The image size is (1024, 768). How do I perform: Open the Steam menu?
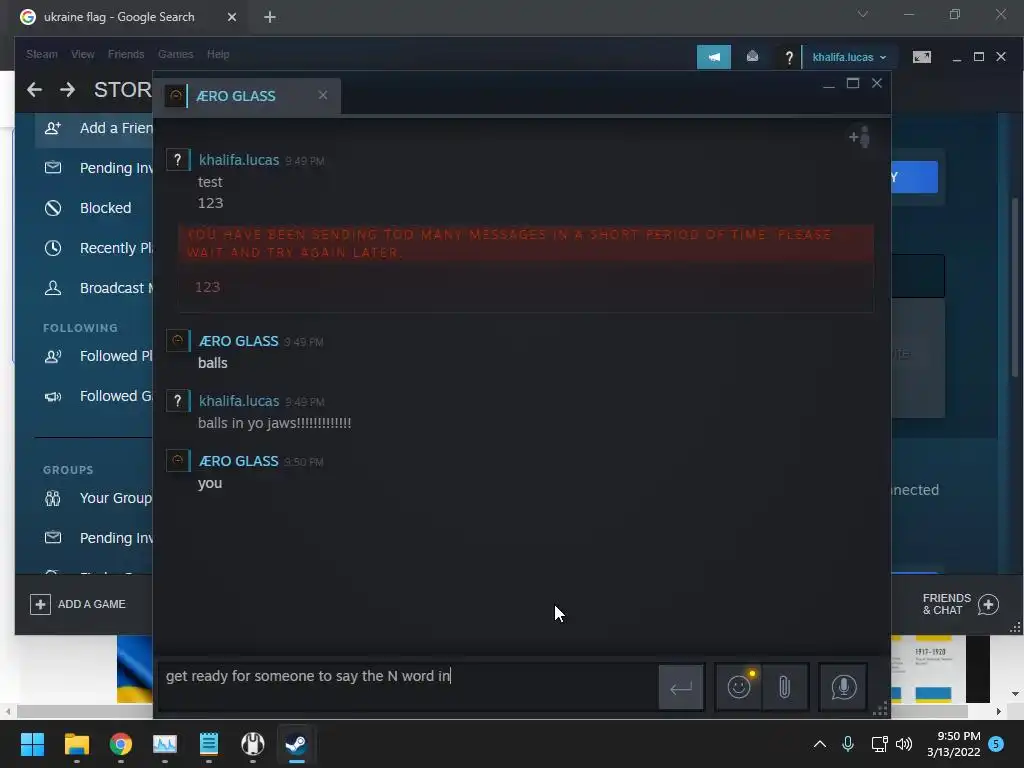point(42,54)
